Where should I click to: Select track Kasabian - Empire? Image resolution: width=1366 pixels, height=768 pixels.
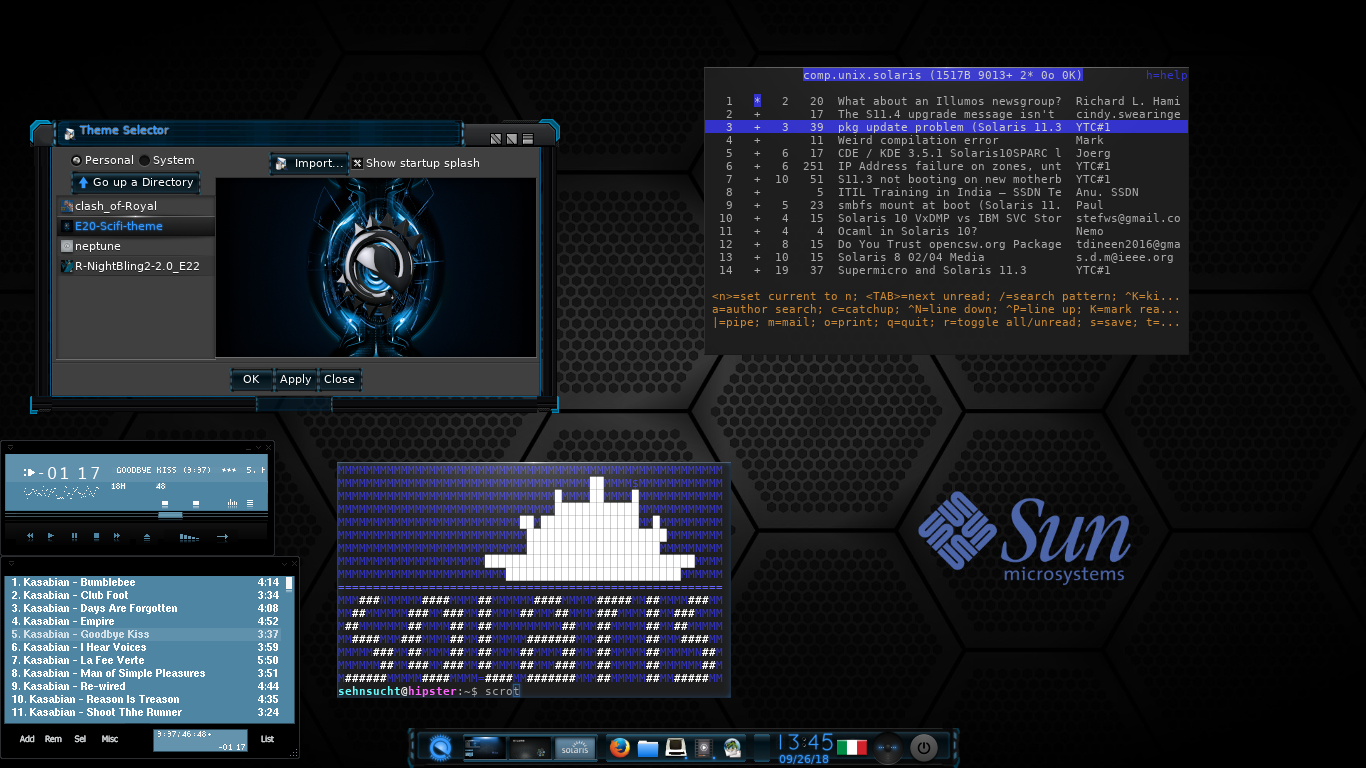[x=145, y=621]
